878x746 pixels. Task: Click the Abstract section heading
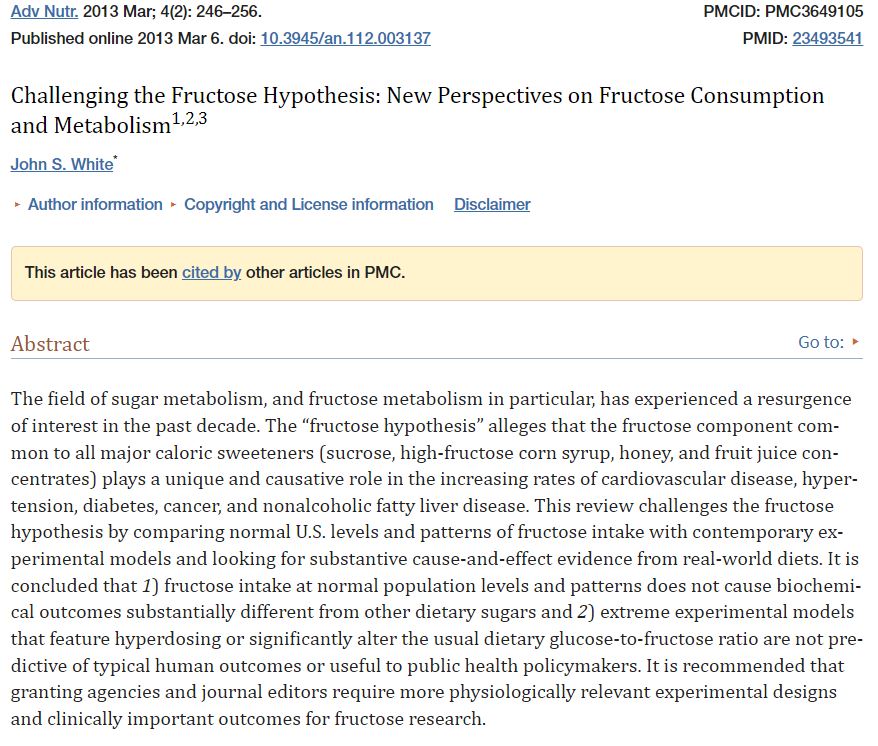(50, 344)
